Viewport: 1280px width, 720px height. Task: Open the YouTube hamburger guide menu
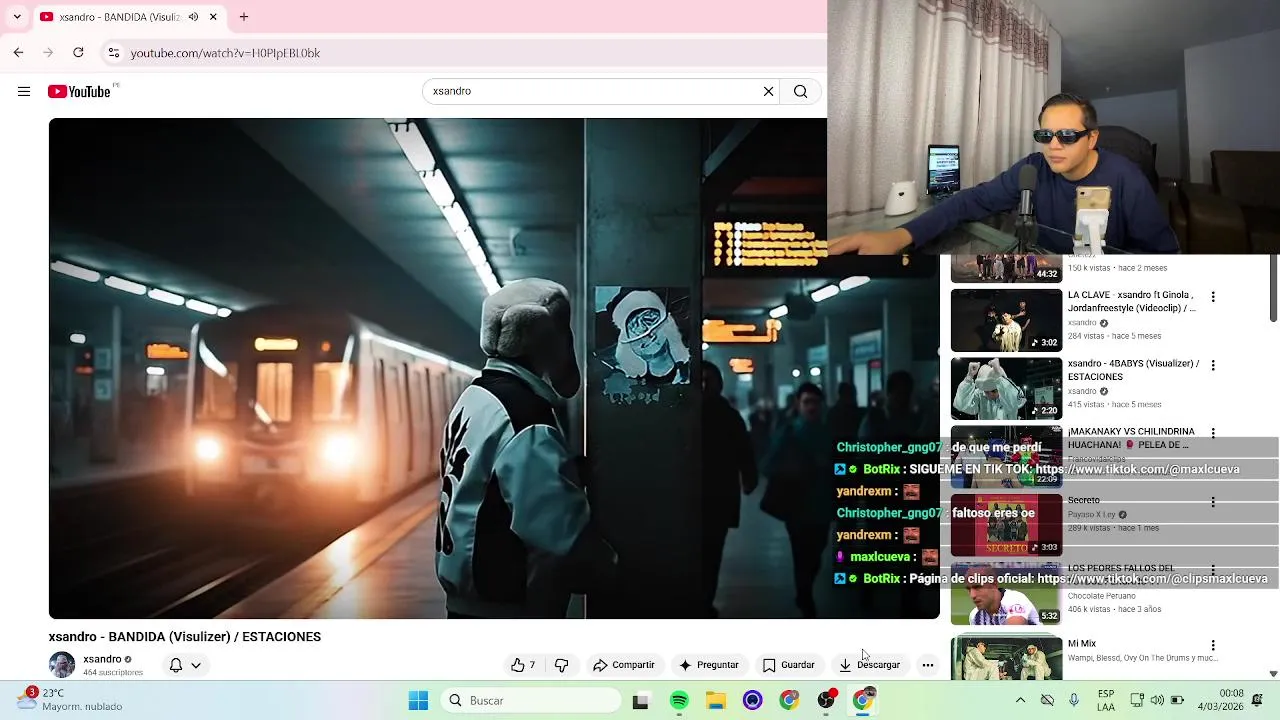(x=24, y=91)
